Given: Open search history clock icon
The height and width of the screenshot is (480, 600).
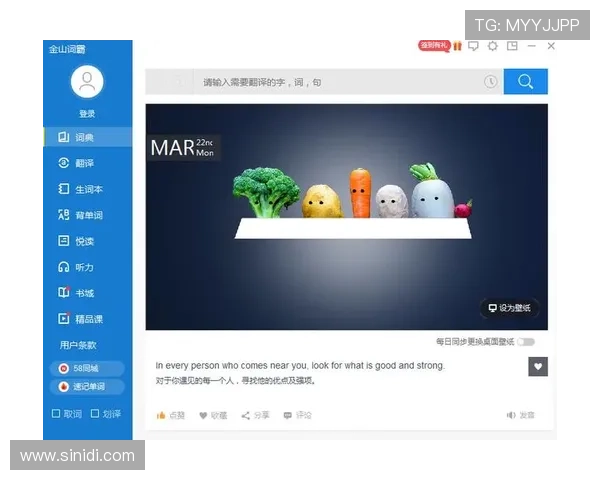Looking at the screenshot, I should tap(490, 82).
